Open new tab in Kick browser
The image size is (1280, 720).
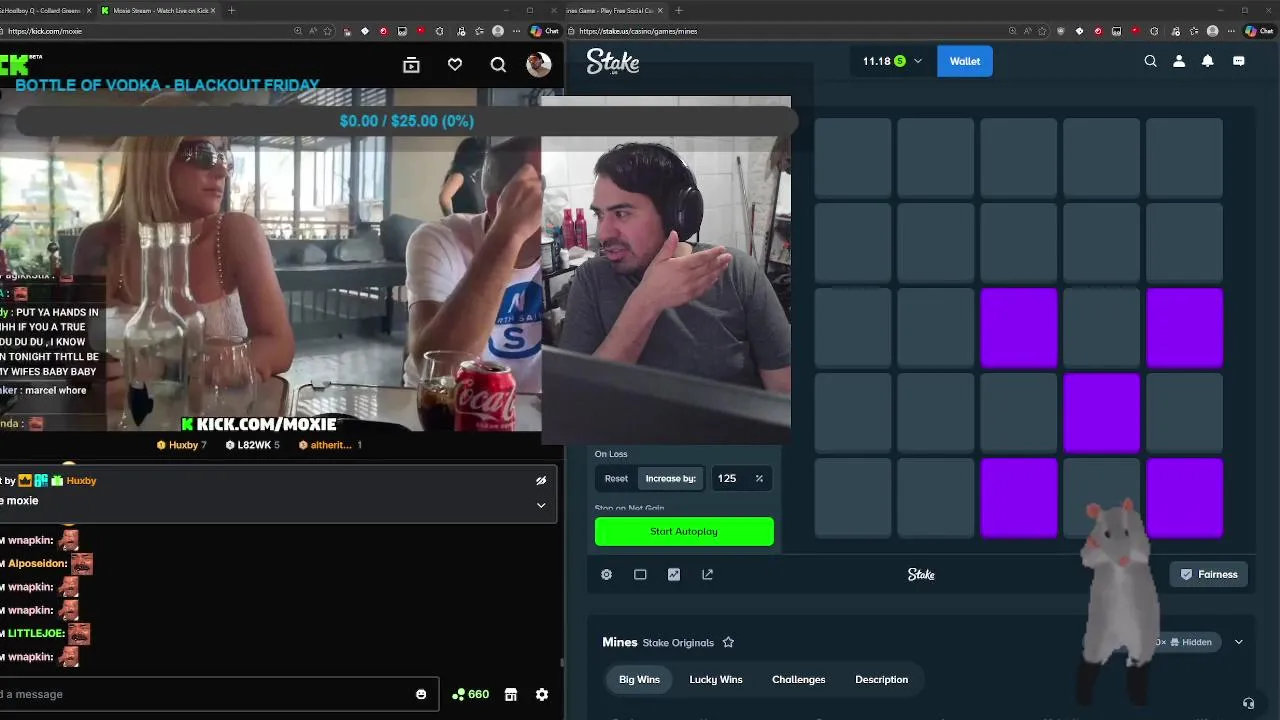(x=231, y=10)
